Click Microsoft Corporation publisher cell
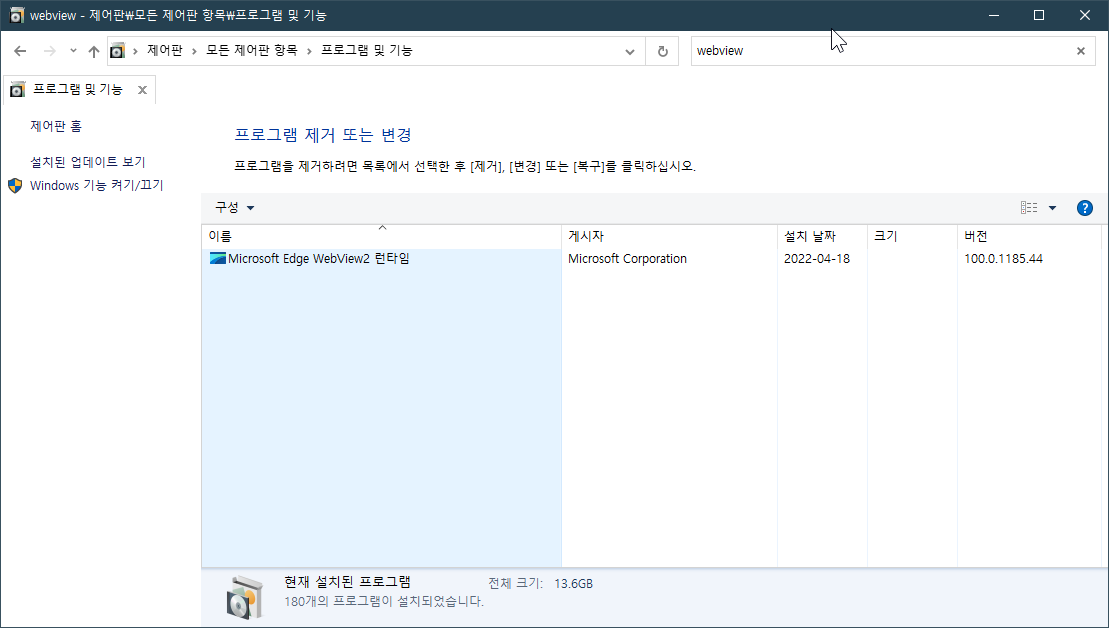The width and height of the screenshot is (1109, 628). pos(627,259)
